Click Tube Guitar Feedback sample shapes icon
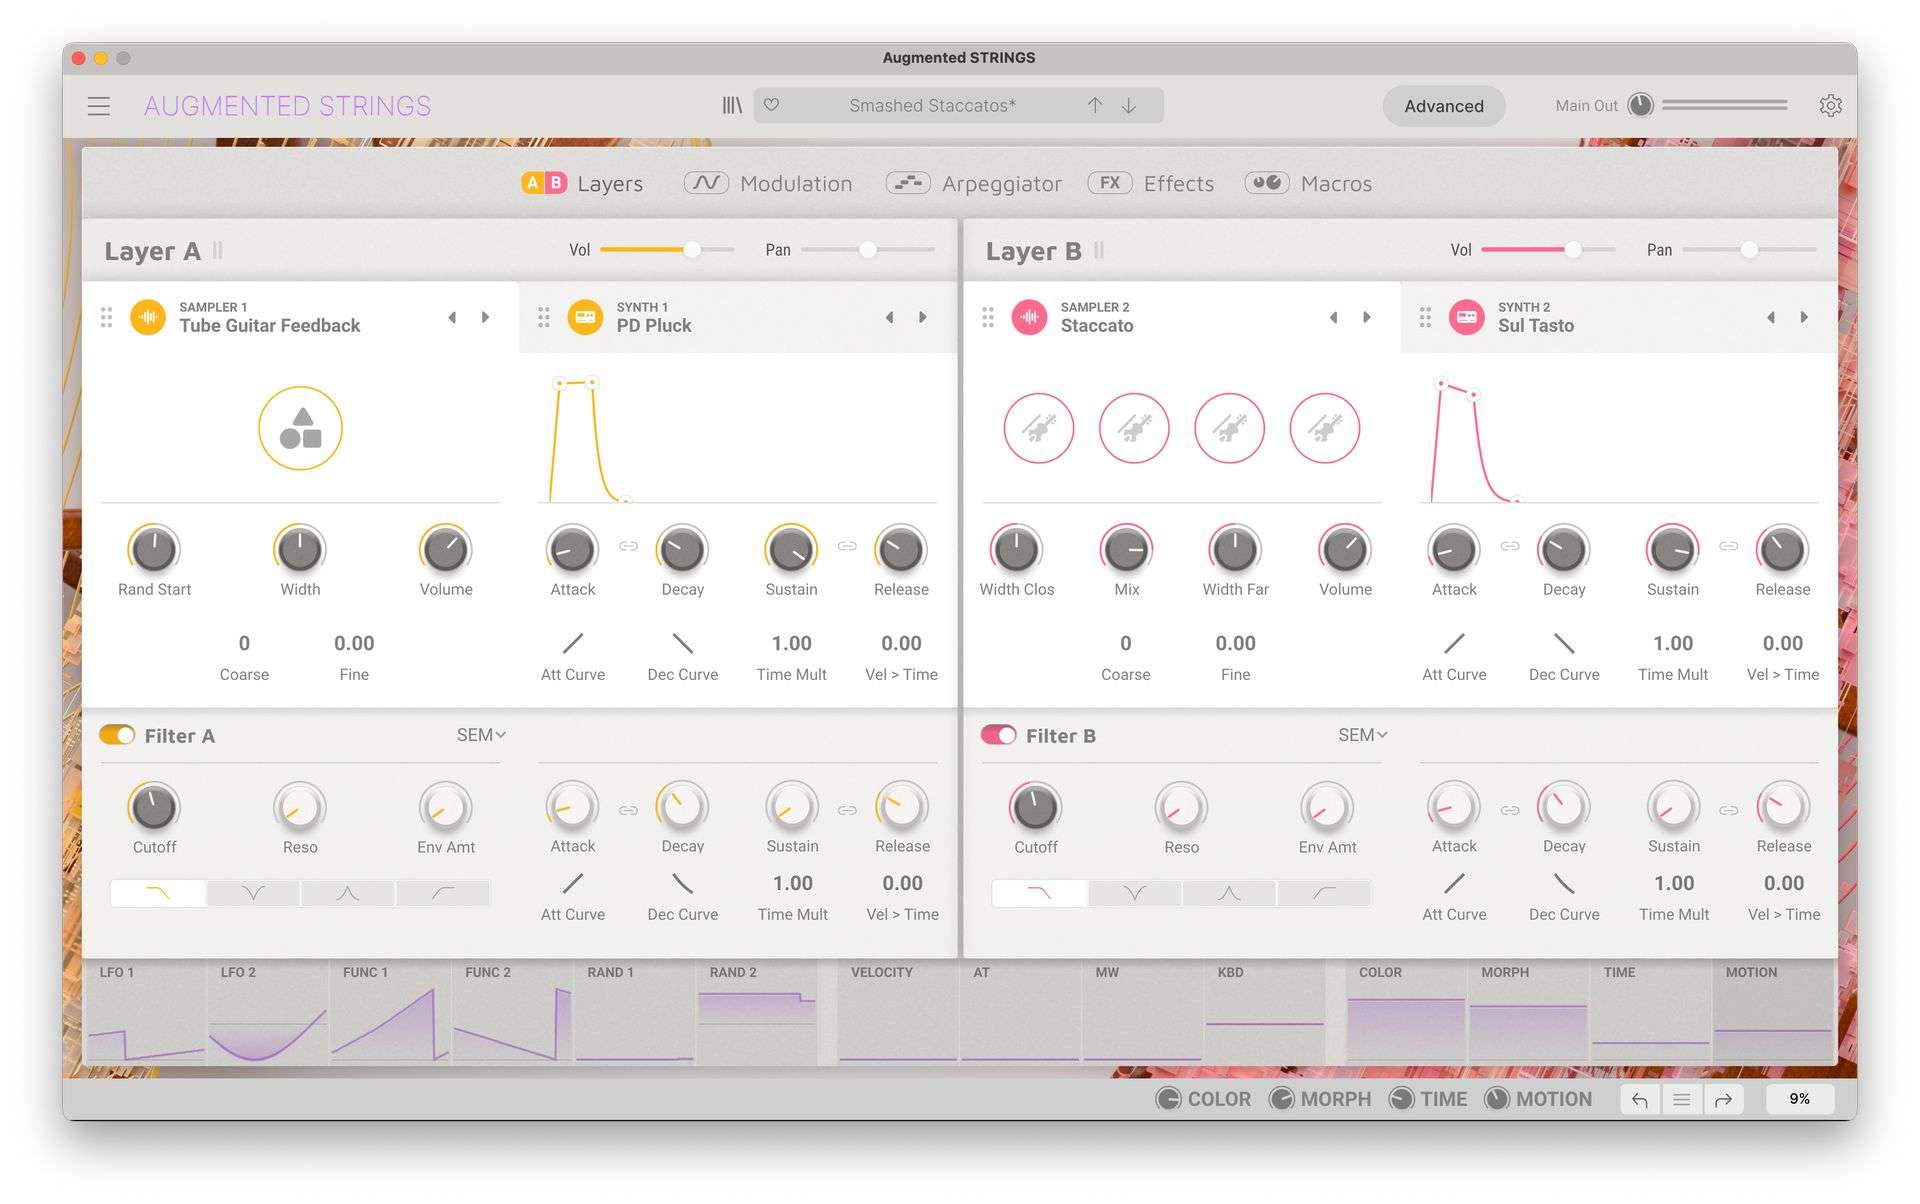The height and width of the screenshot is (1204, 1920). pyautogui.click(x=300, y=428)
